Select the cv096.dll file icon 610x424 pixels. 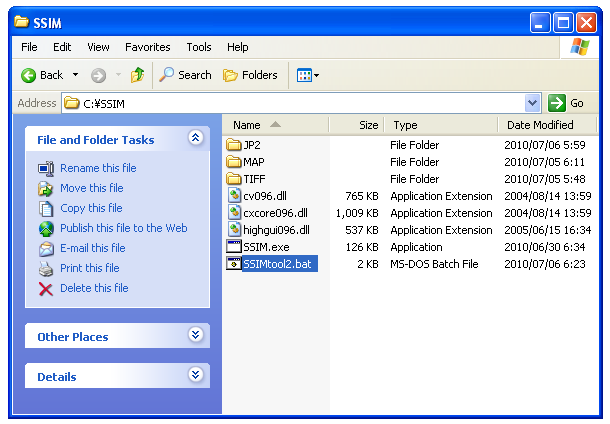234,196
